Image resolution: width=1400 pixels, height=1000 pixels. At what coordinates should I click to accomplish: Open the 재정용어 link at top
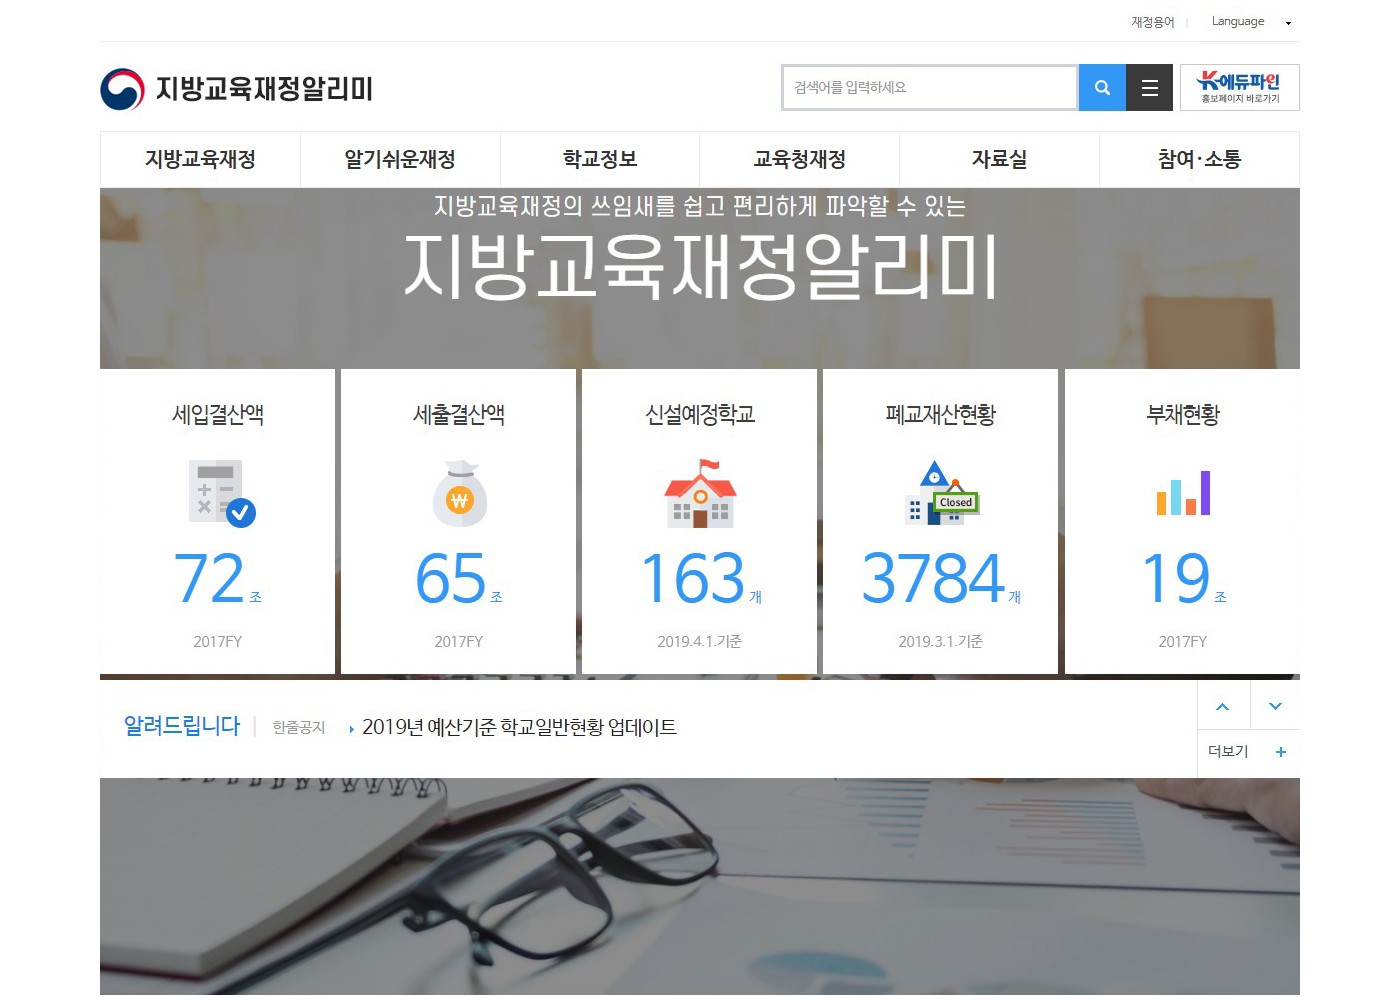point(1152,22)
